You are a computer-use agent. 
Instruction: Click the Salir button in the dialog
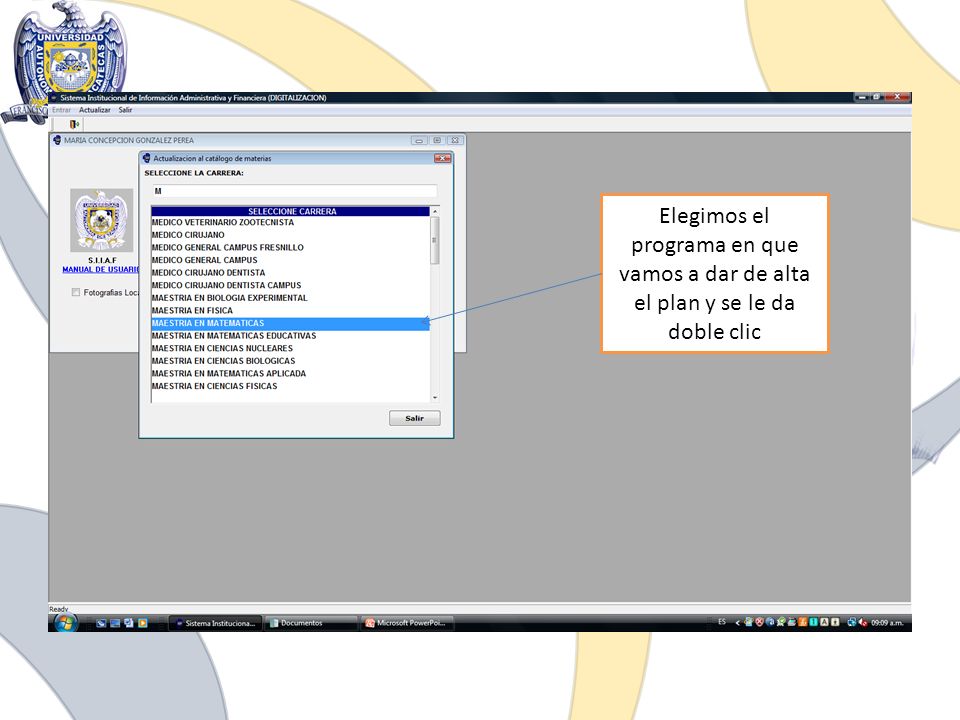pyautogui.click(x=414, y=418)
